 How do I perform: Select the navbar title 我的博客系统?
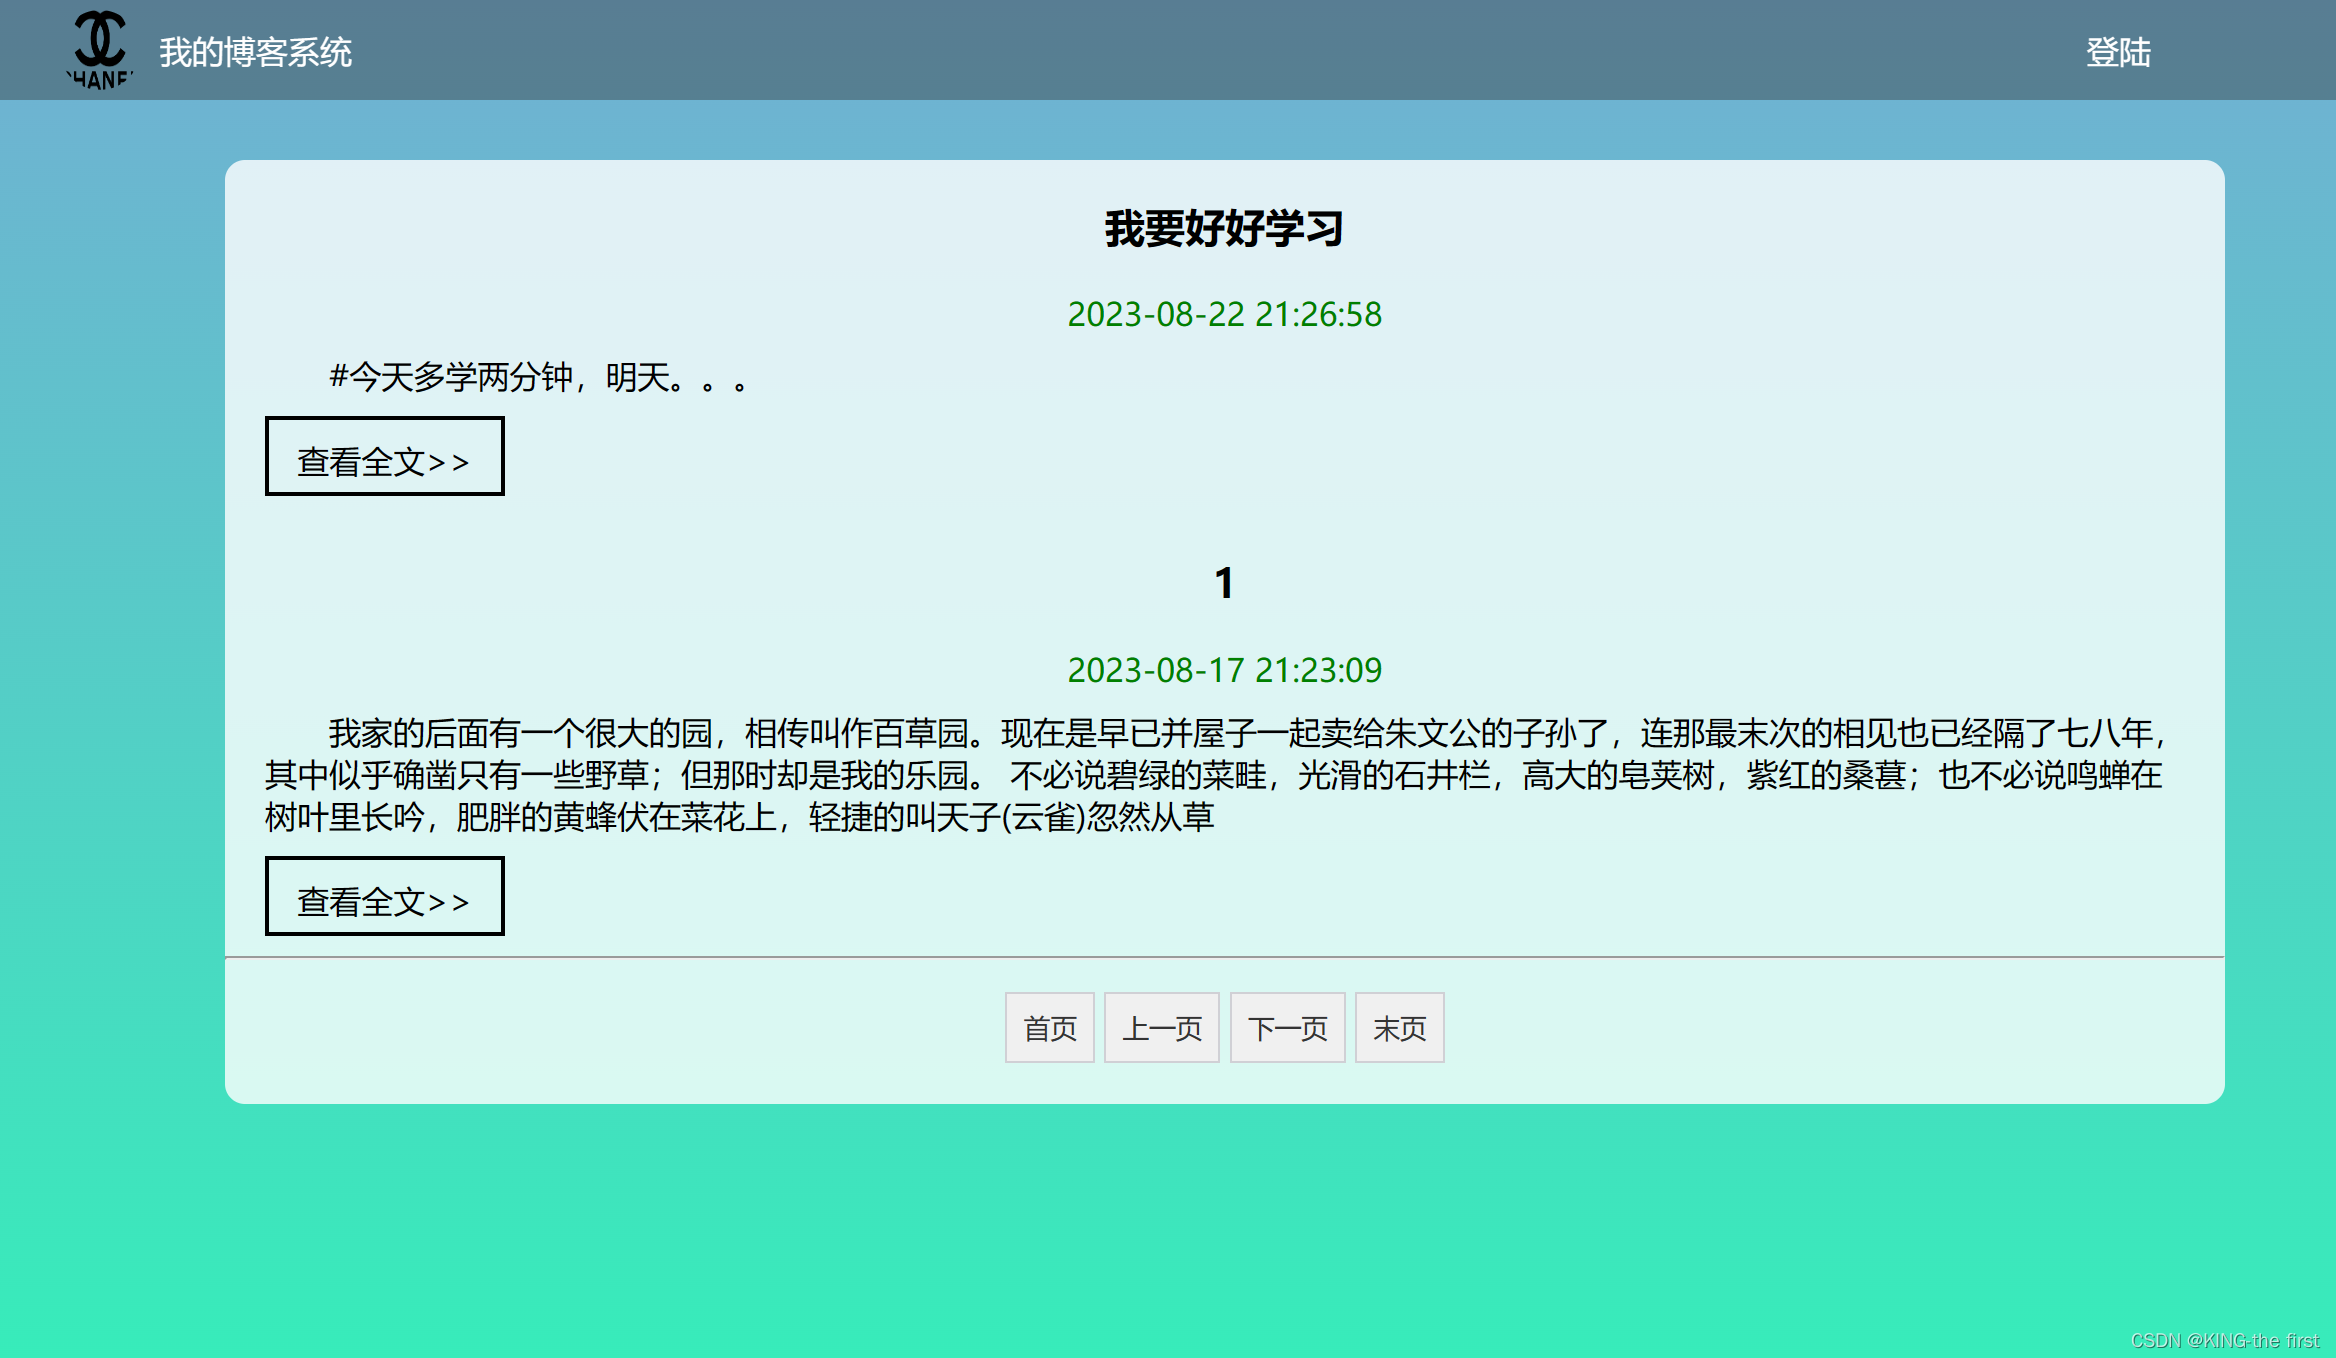tap(256, 54)
